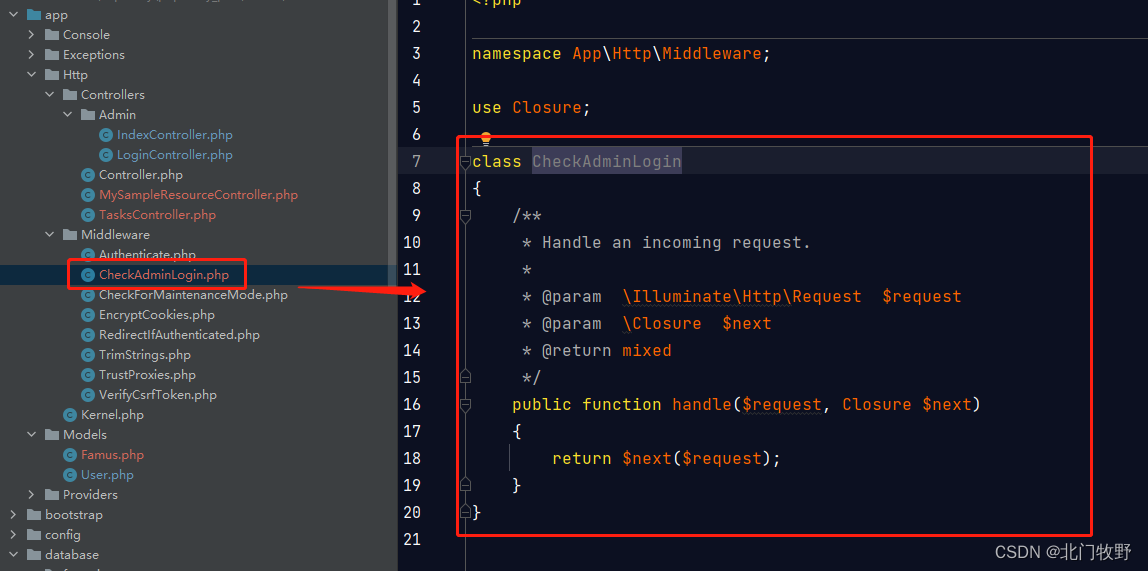Expand the Providers folder chevron

[31, 494]
